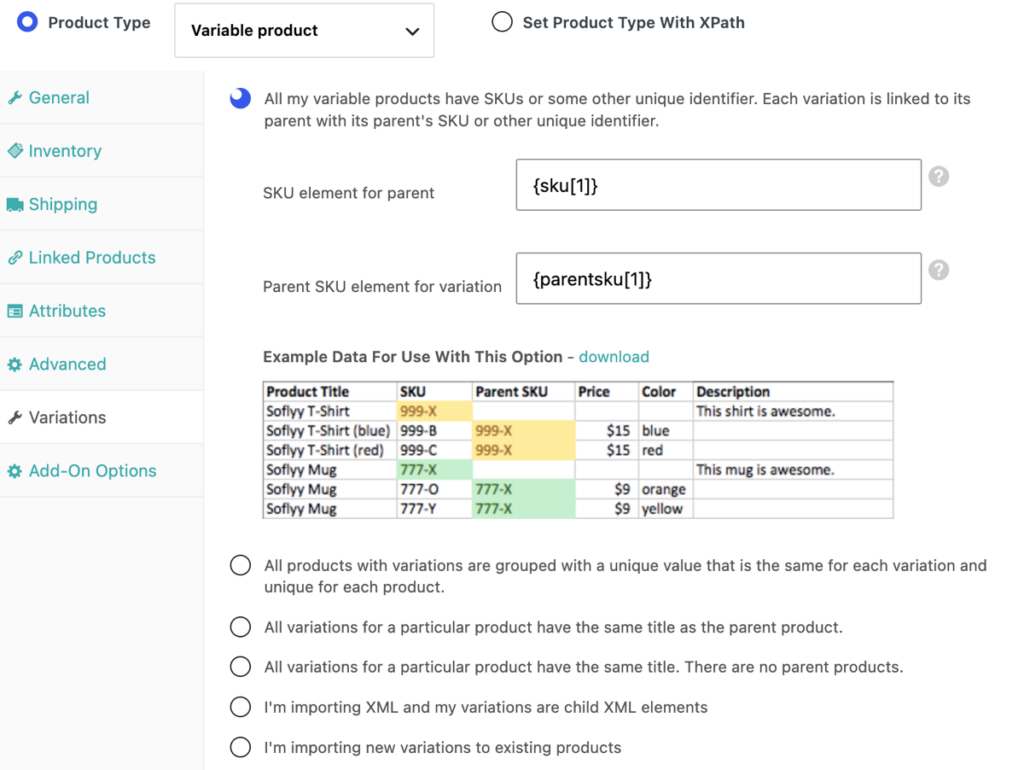Open the Variations tab

(x=101, y=417)
